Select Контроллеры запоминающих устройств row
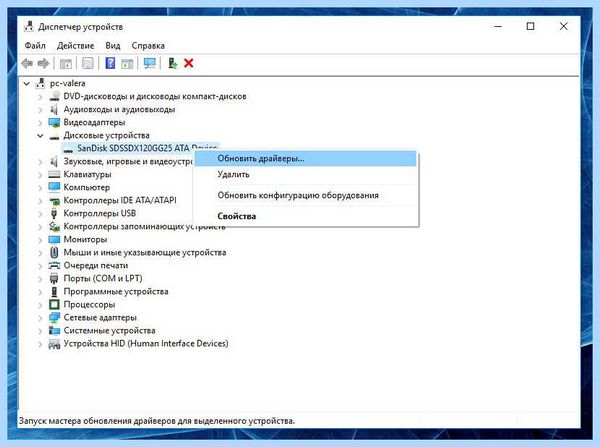The image size is (600, 447). tap(144, 227)
